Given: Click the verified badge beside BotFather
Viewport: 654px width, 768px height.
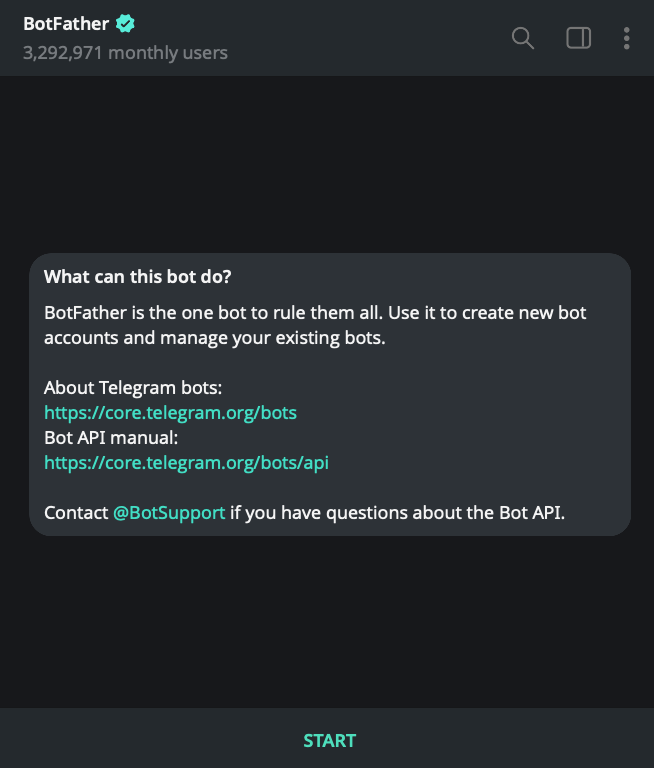Looking at the screenshot, I should click(x=125, y=24).
